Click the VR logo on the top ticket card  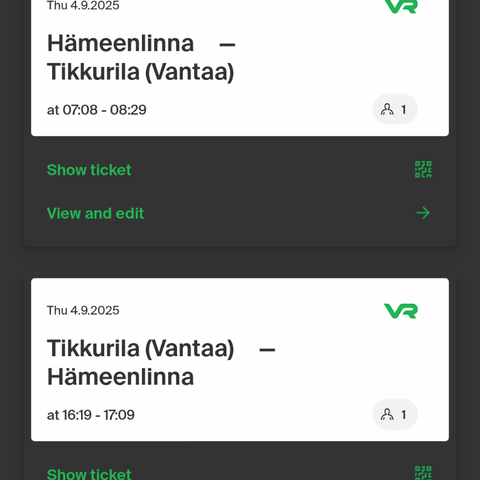(x=401, y=6)
